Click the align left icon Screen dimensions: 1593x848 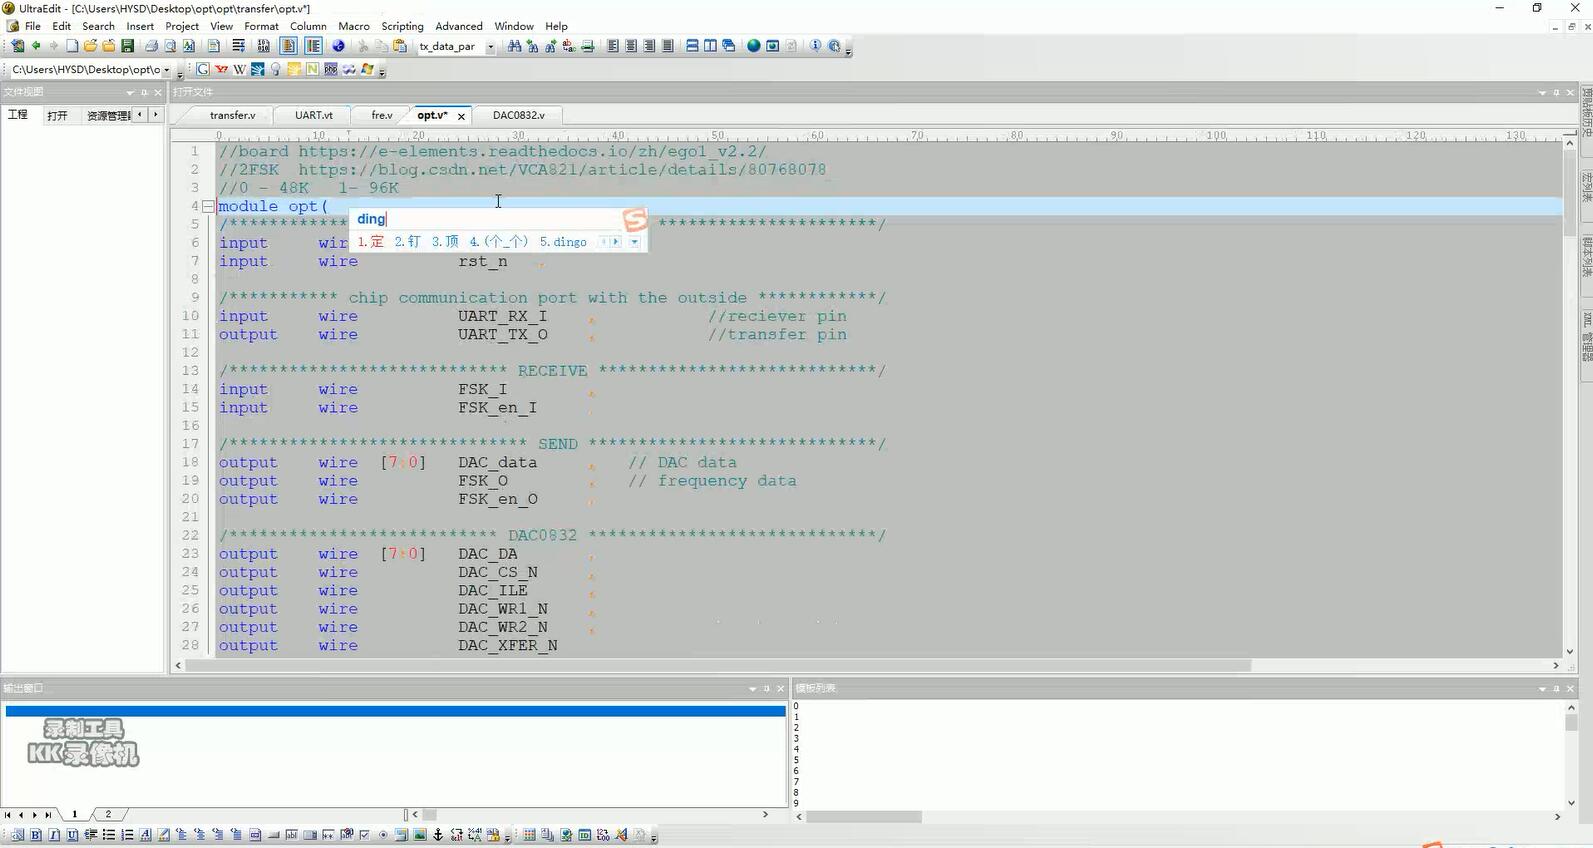613,46
